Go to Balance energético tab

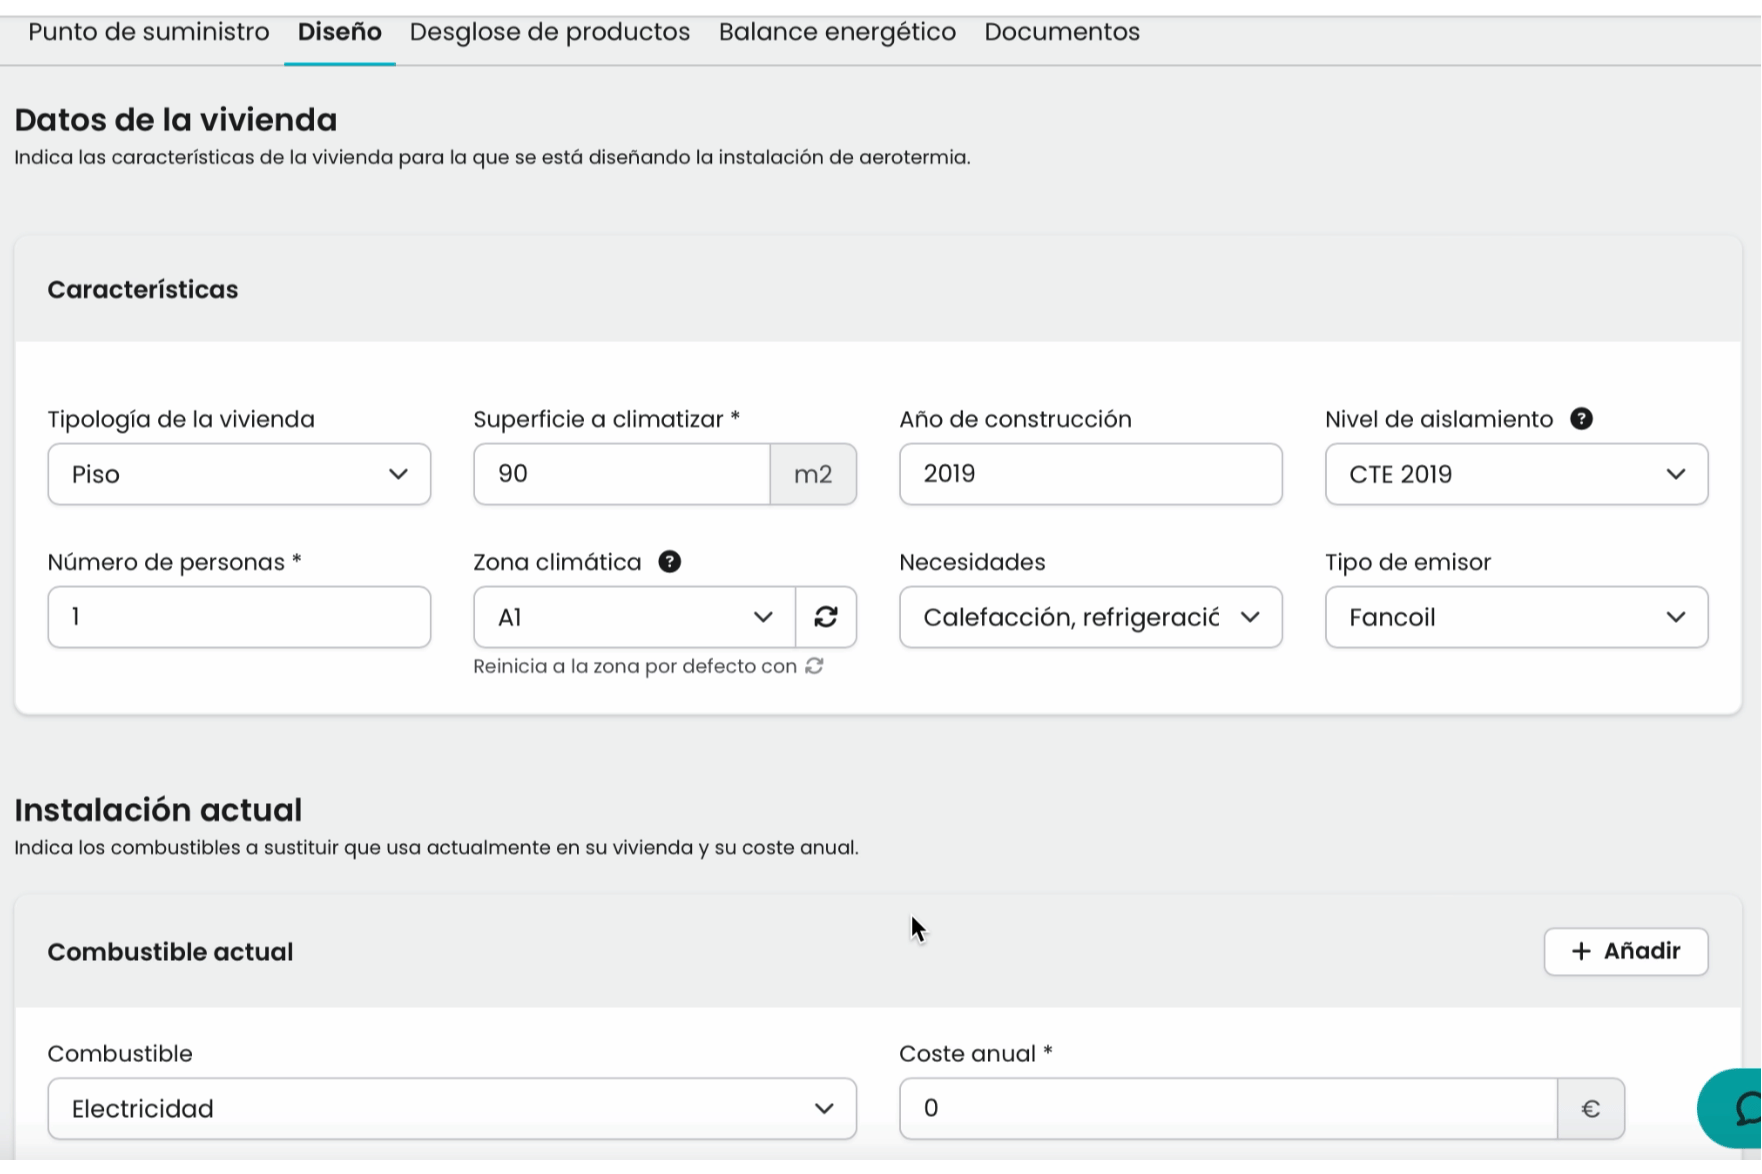tap(837, 32)
